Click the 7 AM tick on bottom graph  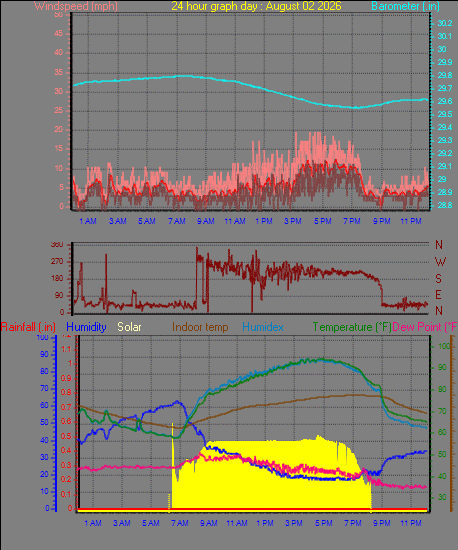pyautogui.click(x=180, y=523)
